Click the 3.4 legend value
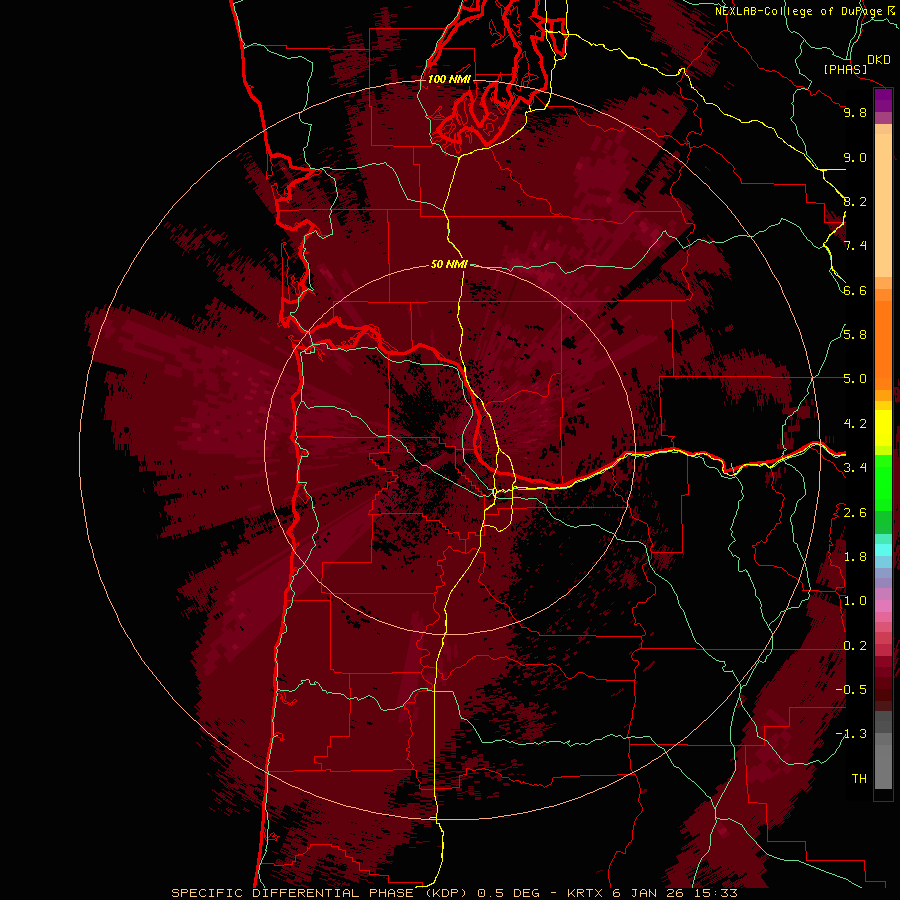900x900 pixels. coord(855,468)
